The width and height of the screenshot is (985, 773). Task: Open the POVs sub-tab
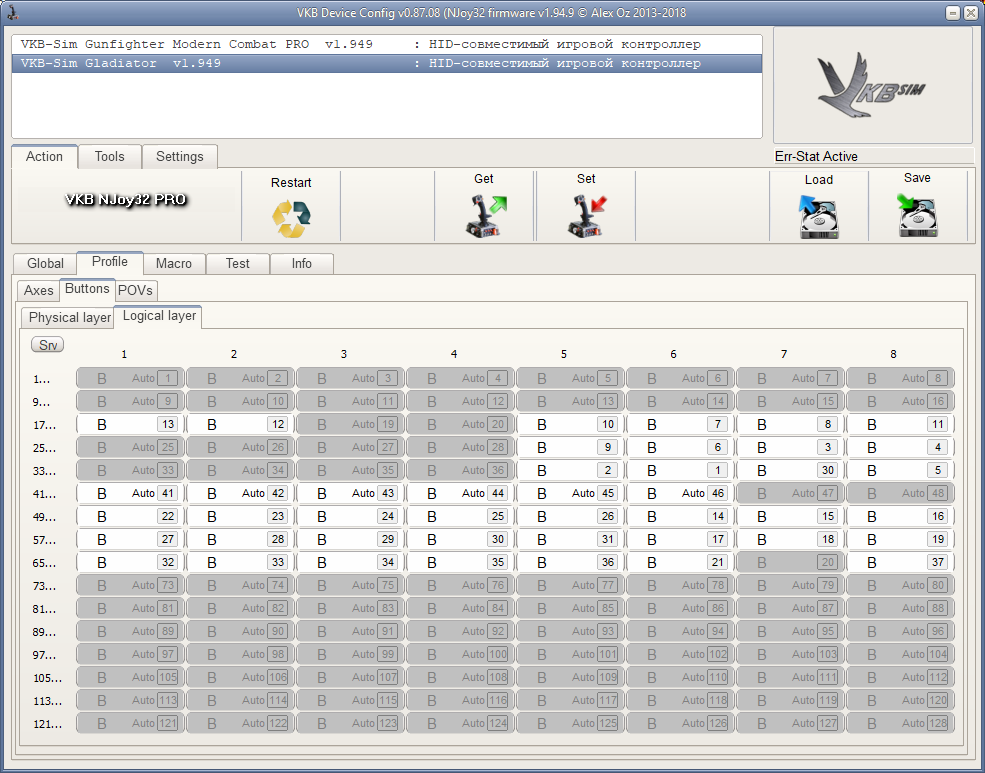click(136, 290)
